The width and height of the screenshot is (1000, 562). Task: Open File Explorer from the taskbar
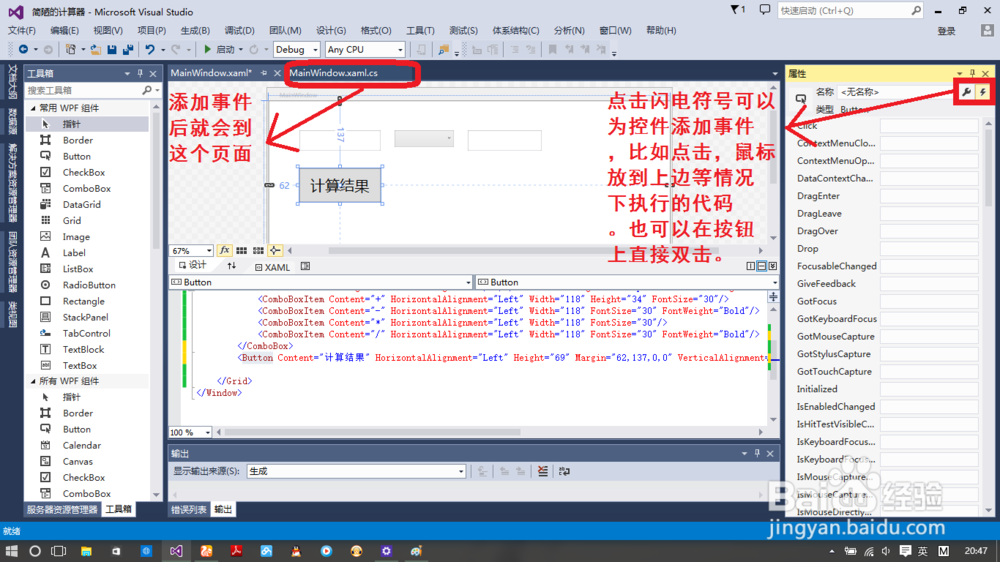(86, 551)
